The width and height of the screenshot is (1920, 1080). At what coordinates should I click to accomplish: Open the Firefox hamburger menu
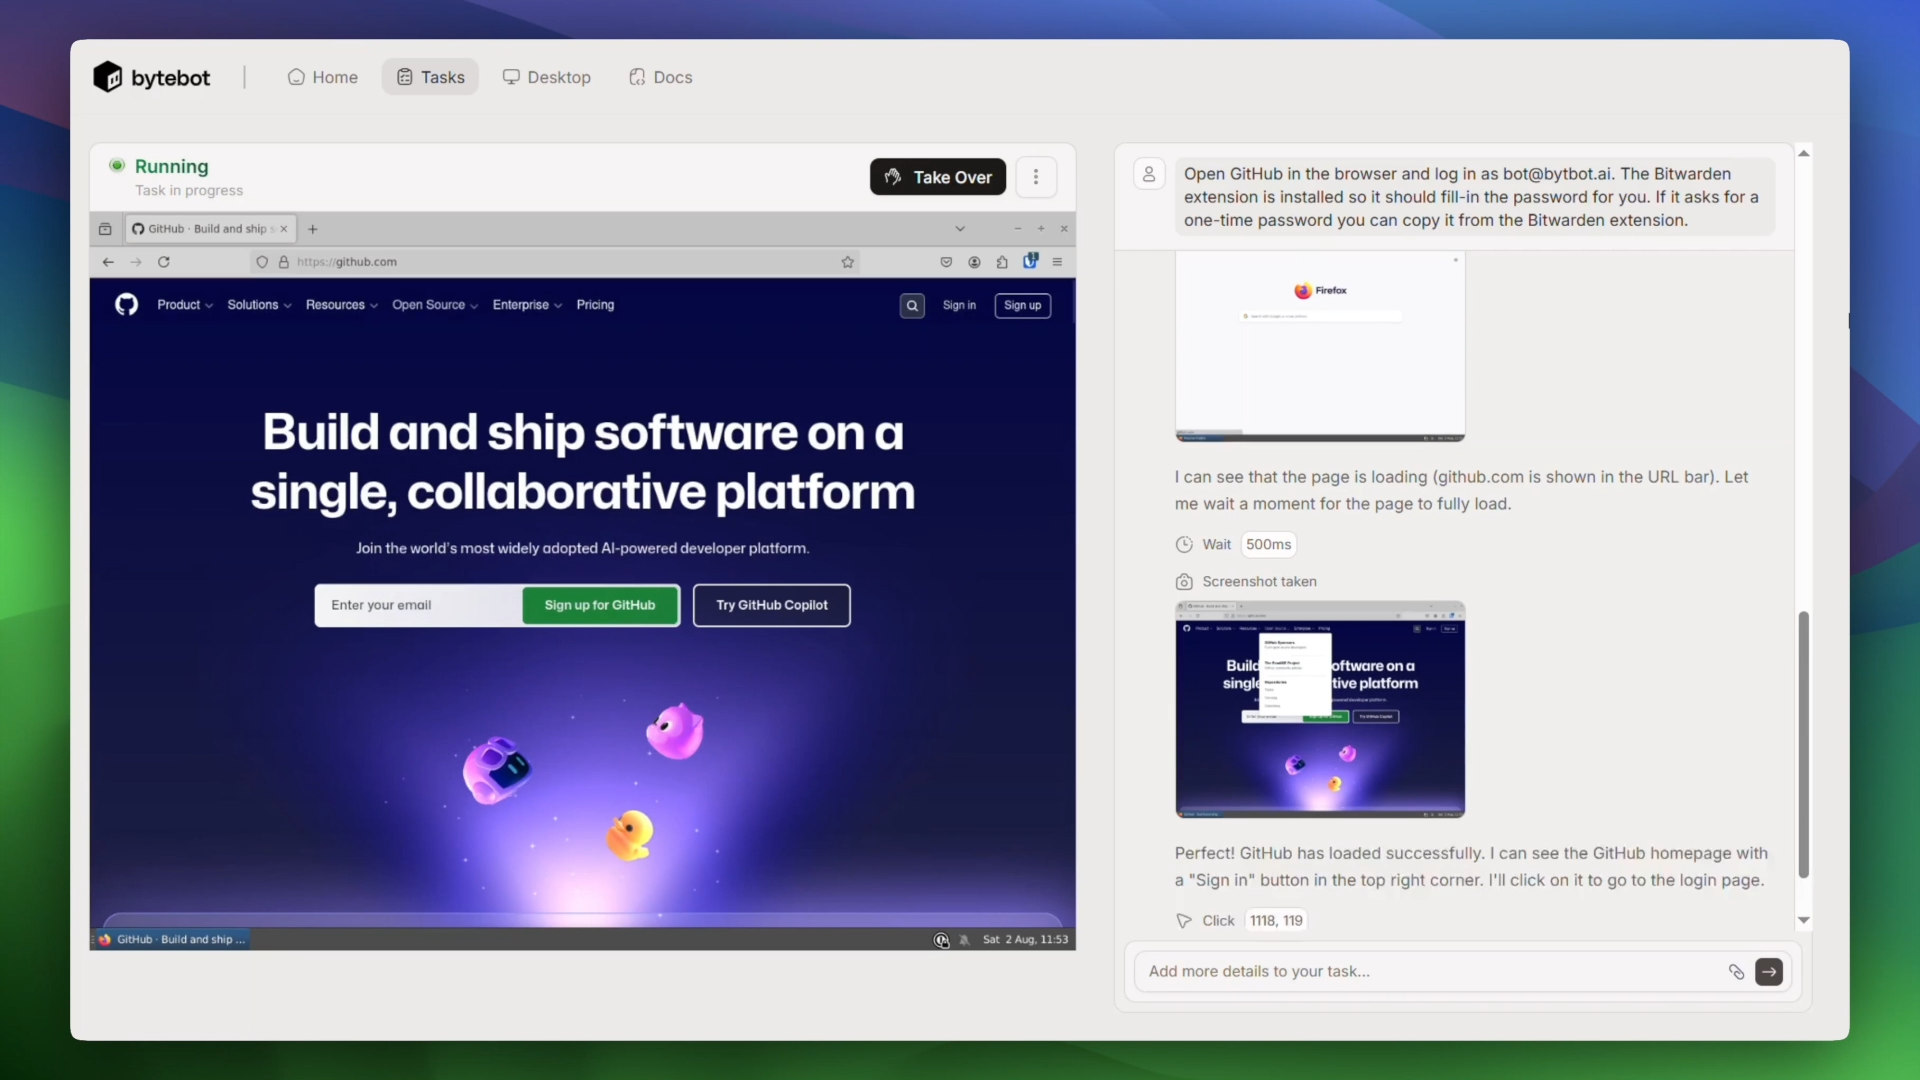[1057, 262]
